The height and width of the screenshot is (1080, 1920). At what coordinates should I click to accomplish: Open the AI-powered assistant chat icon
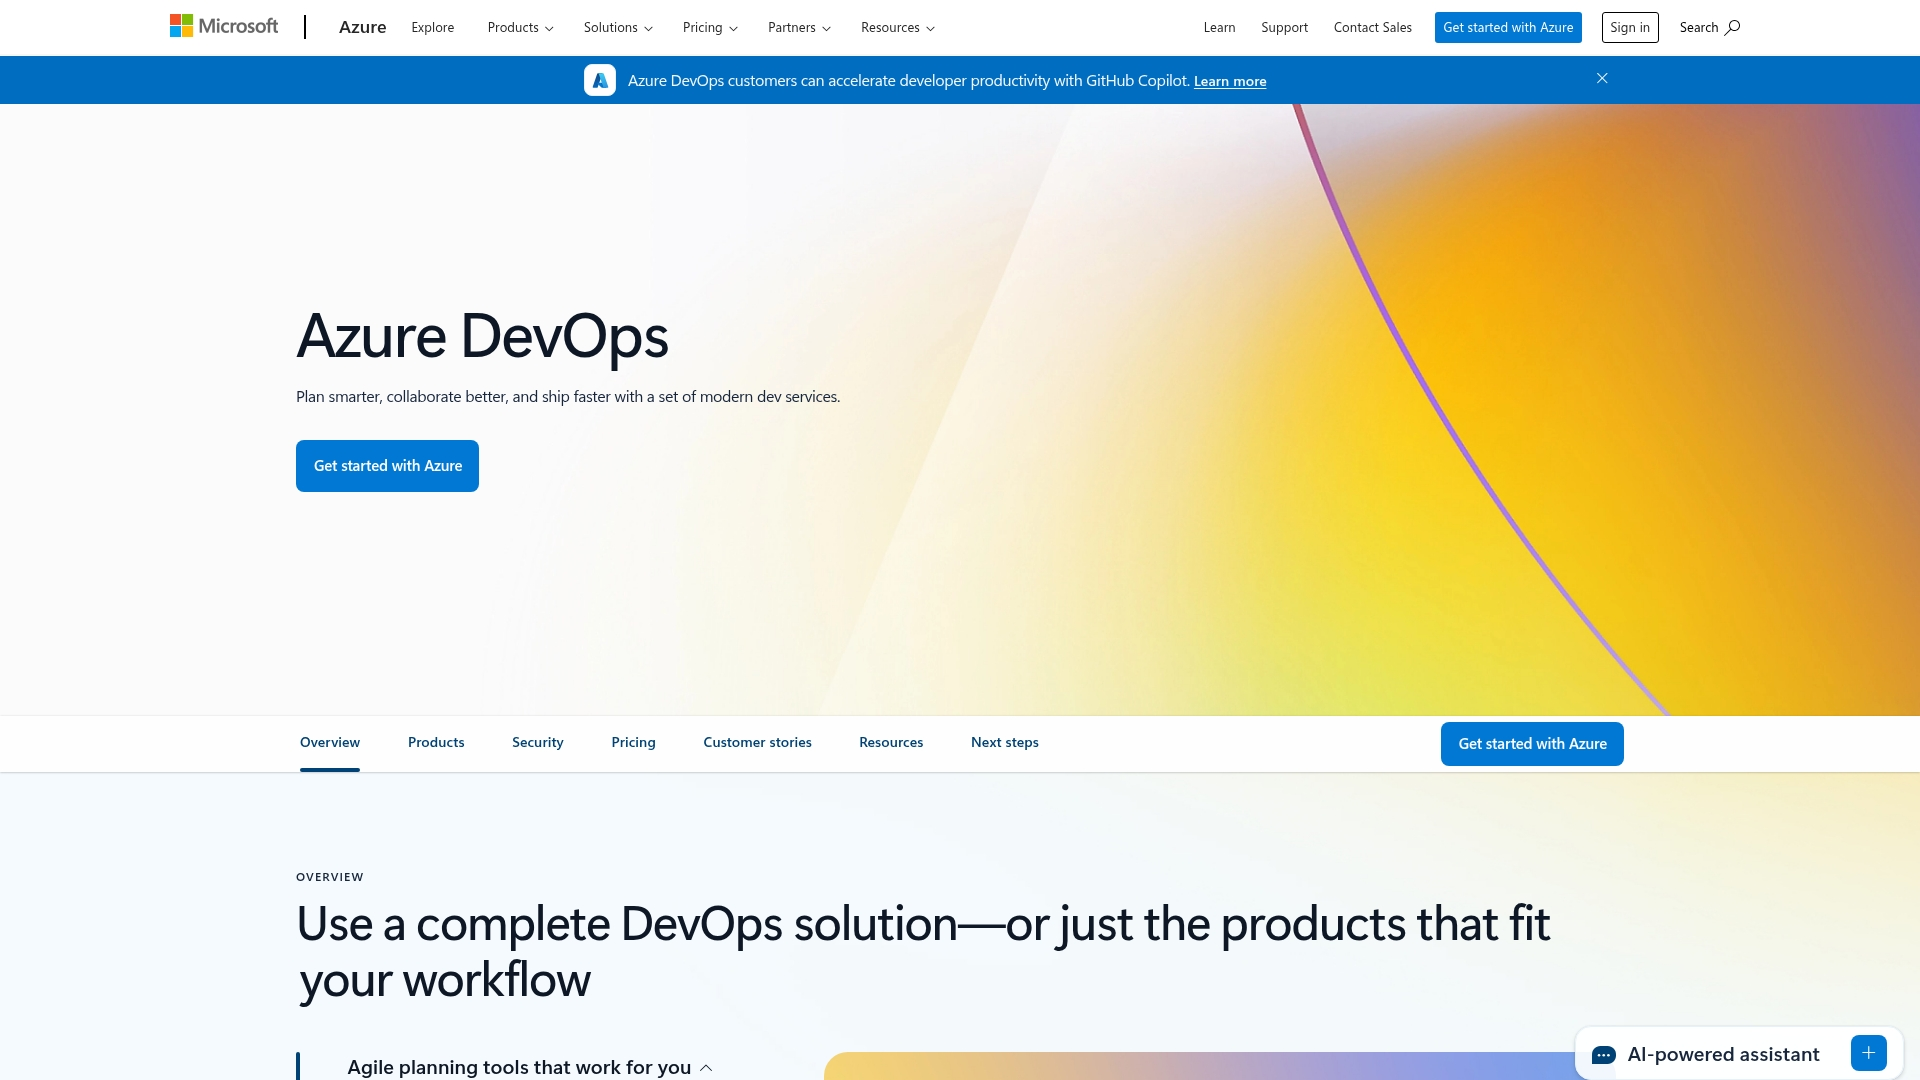pos(1604,1055)
